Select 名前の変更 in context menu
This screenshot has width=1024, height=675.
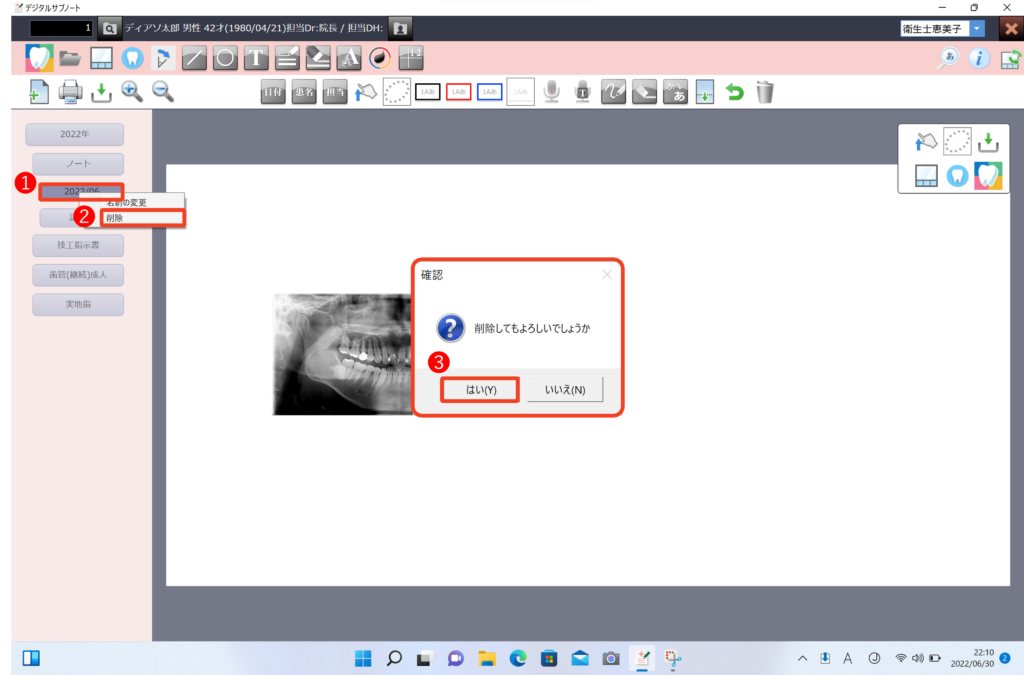pyautogui.click(x=127, y=203)
